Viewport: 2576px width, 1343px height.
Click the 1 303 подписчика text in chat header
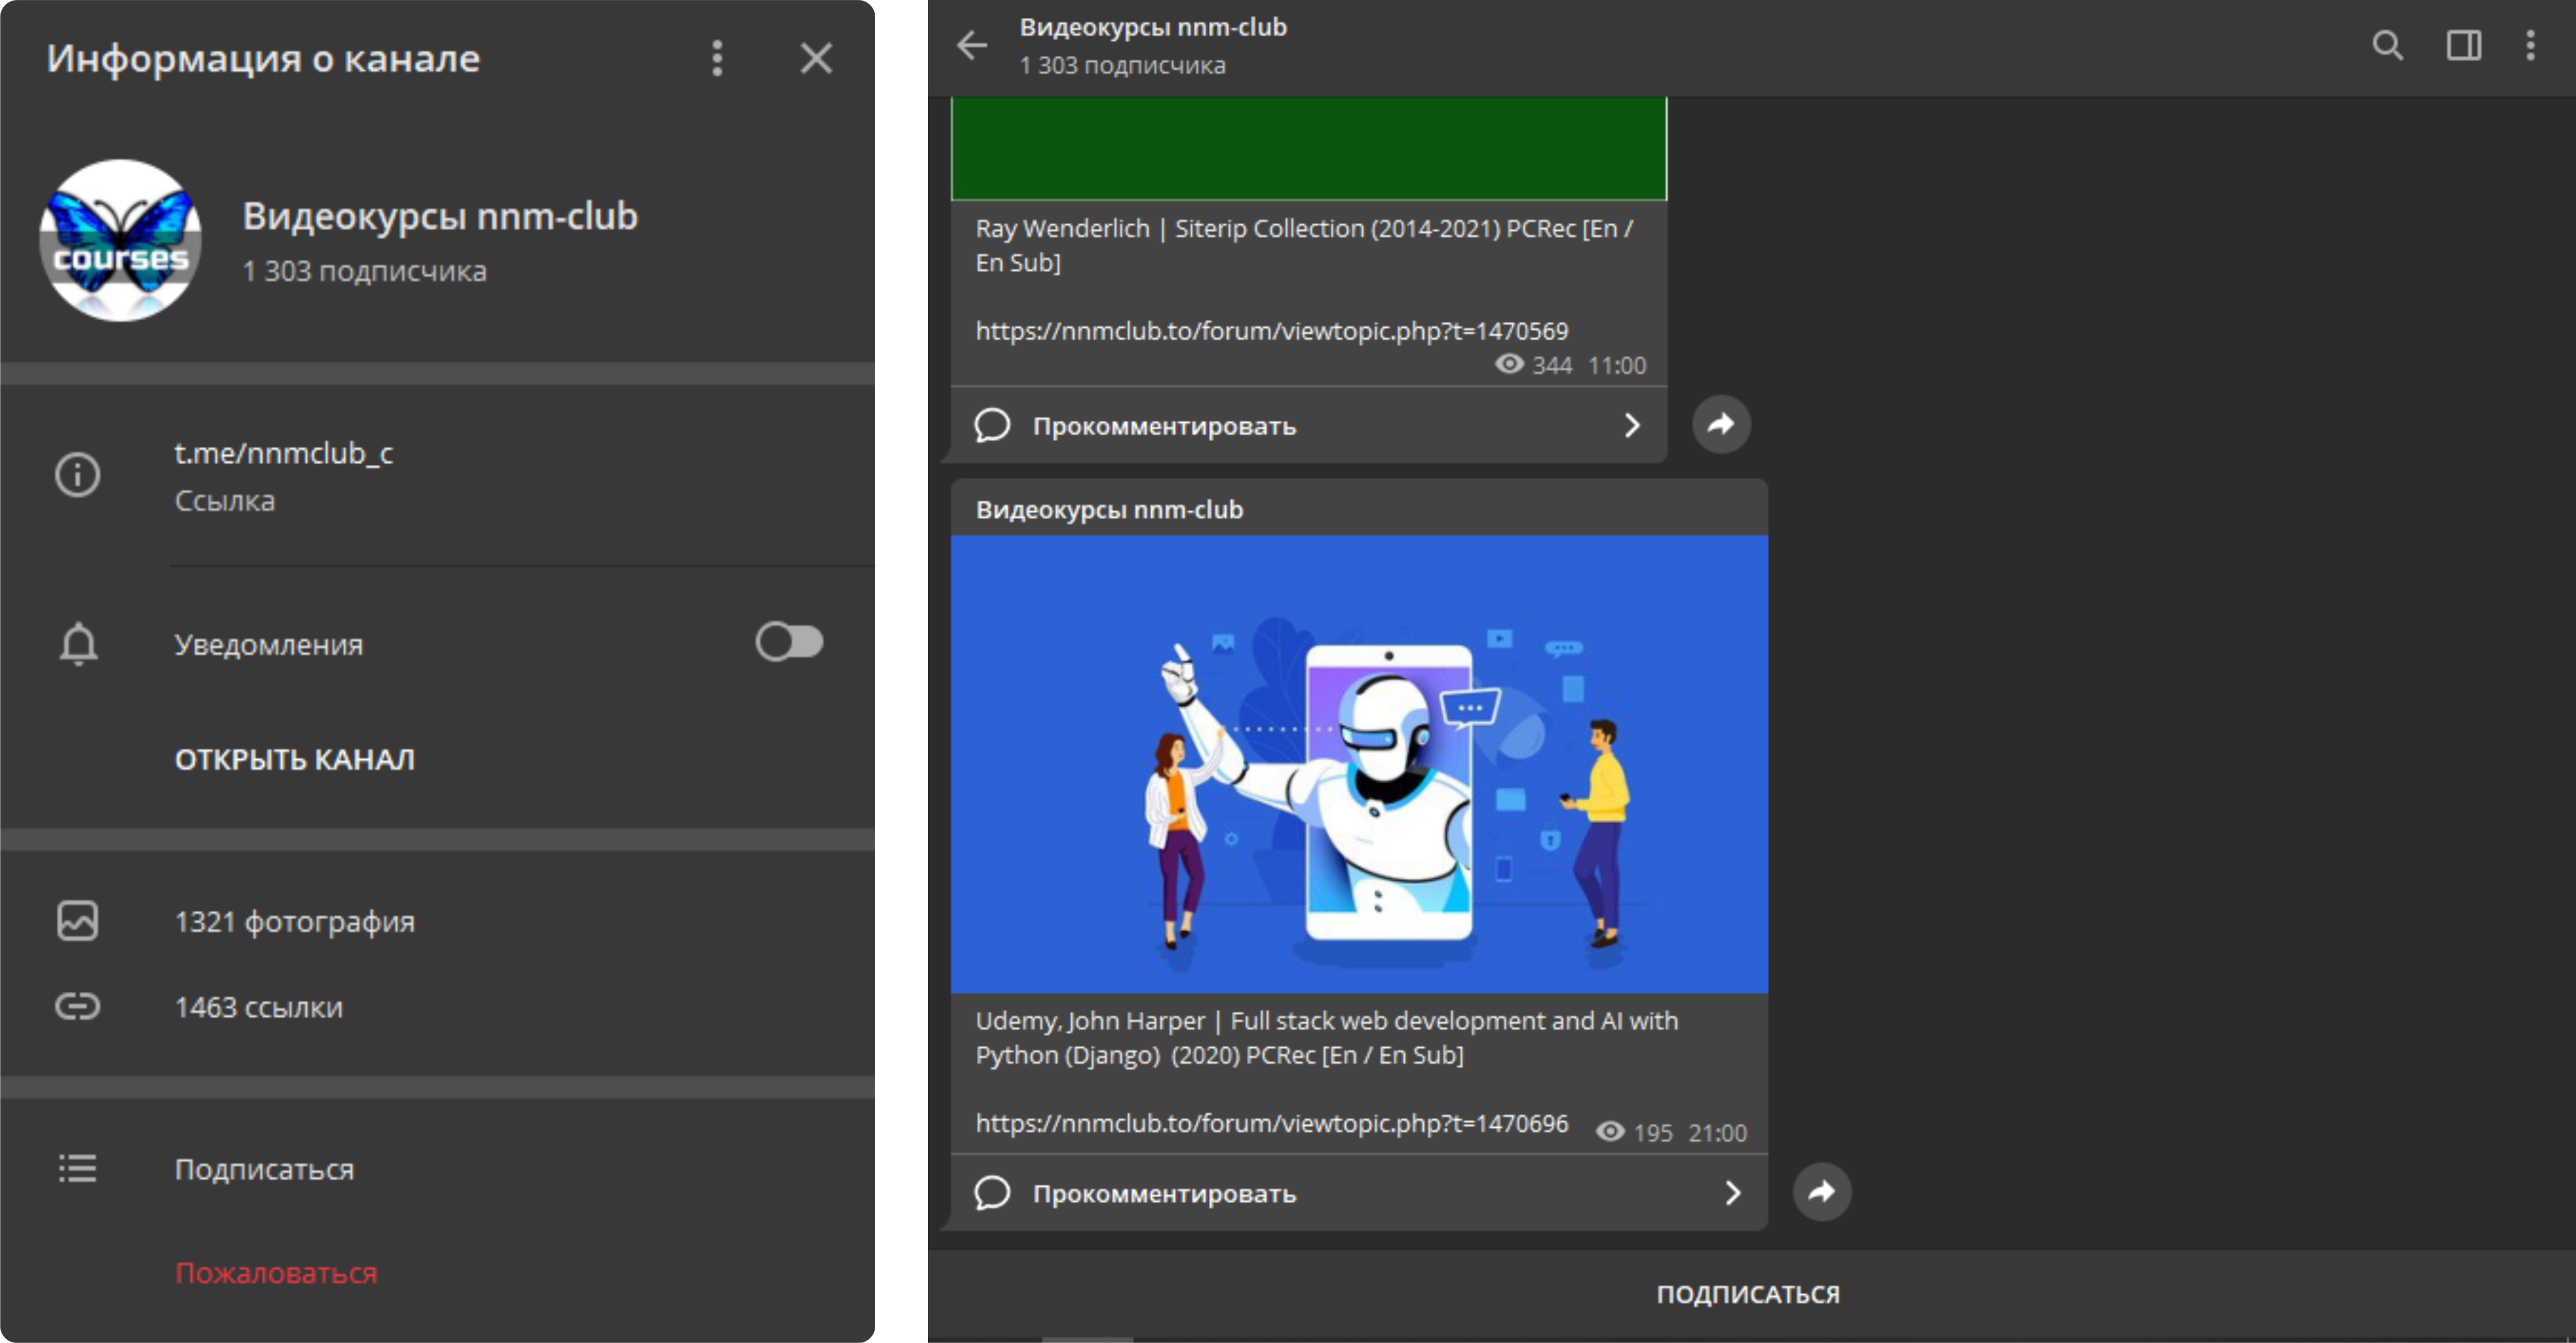(1122, 66)
